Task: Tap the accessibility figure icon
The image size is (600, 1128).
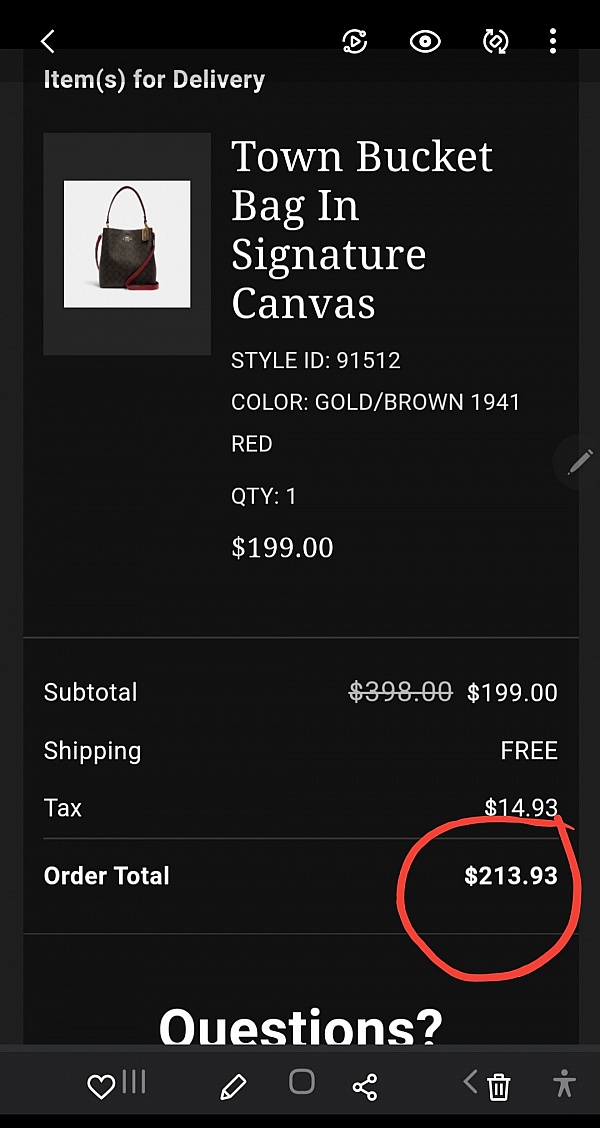Action: (x=563, y=1084)
